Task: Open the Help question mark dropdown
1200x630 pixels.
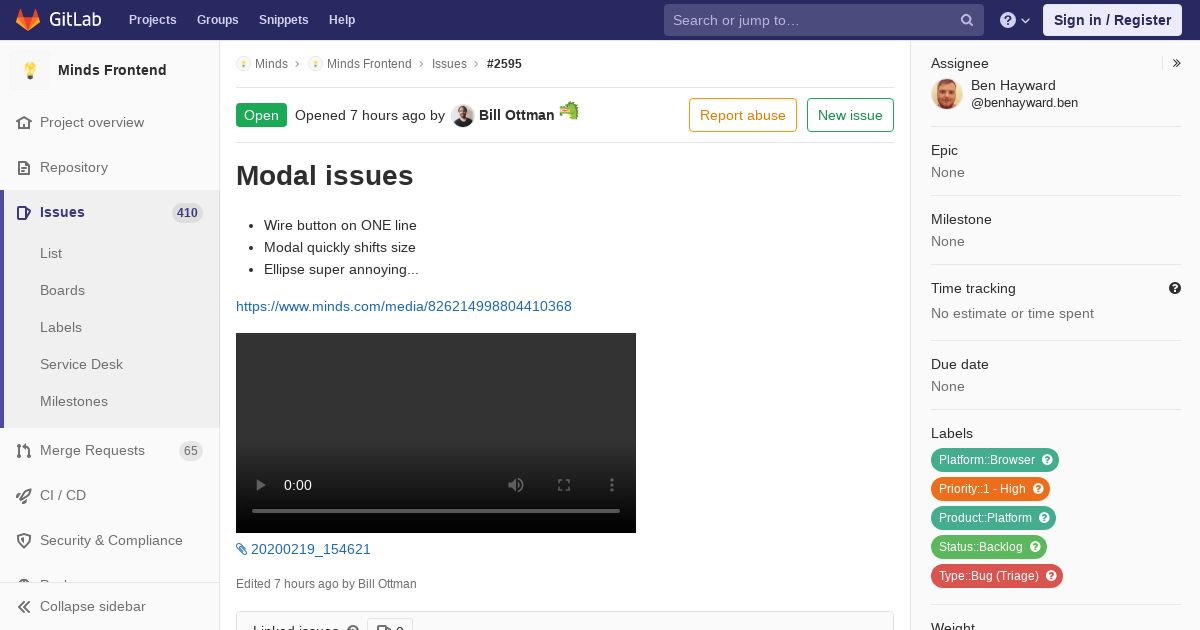Action: coord(1015,20)
